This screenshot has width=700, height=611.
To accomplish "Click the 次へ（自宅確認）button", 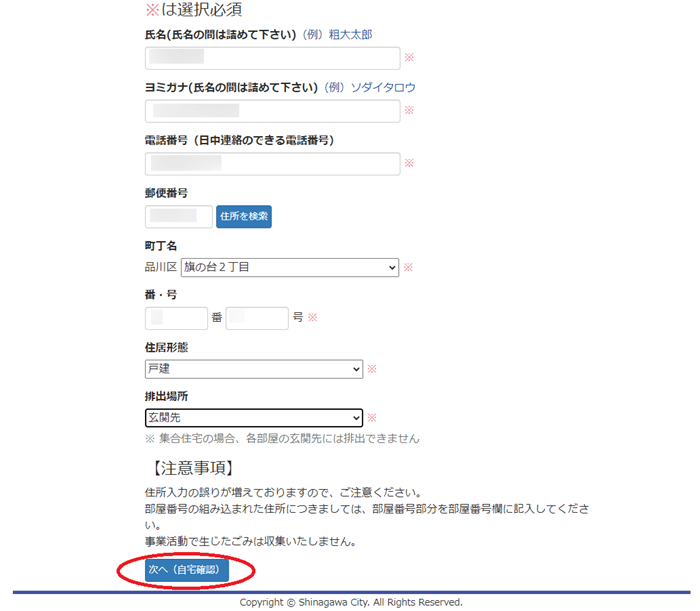I will 187,570.
